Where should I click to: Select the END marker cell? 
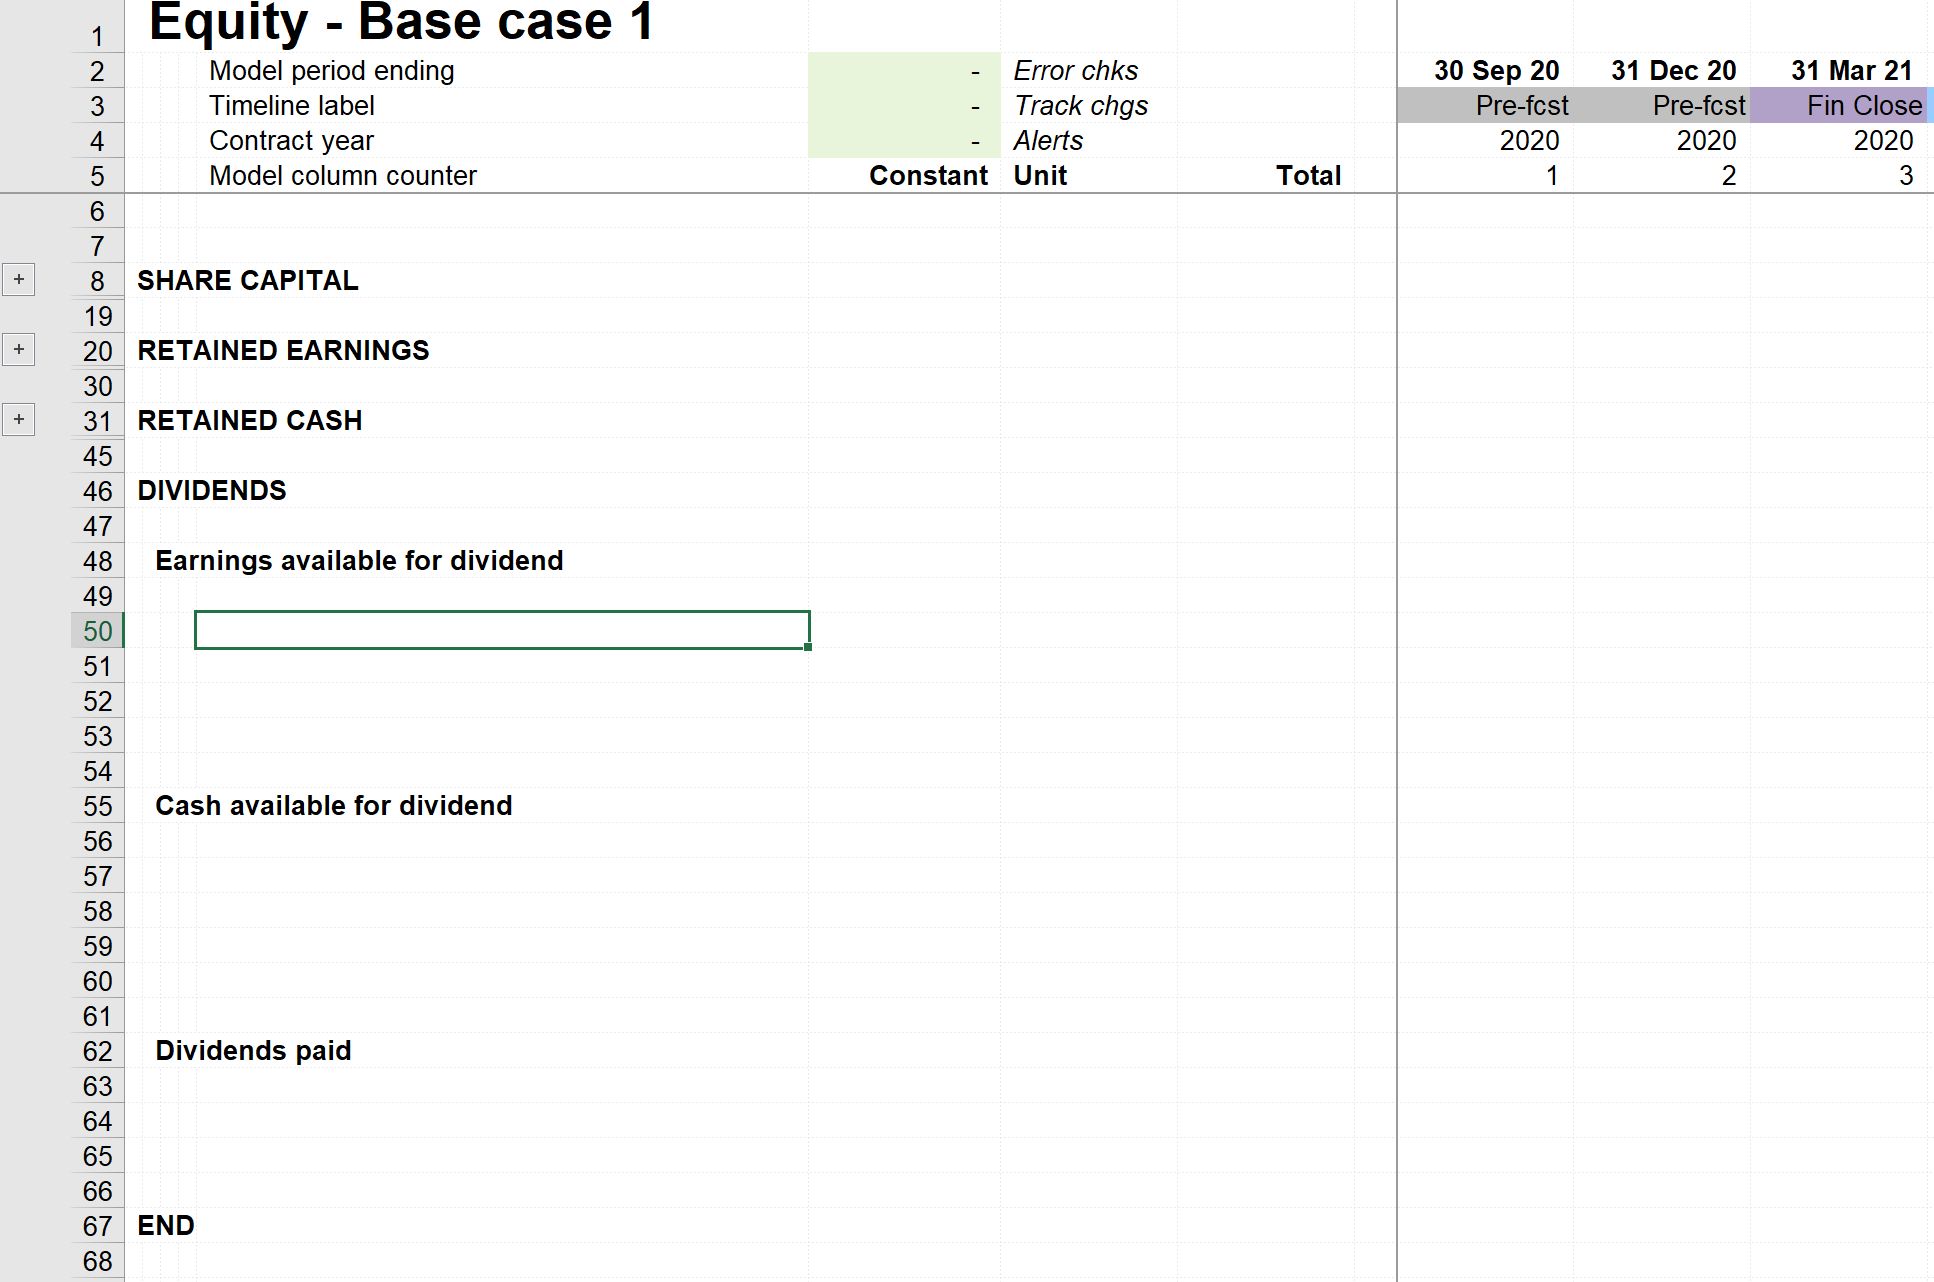coord(166,1226)
